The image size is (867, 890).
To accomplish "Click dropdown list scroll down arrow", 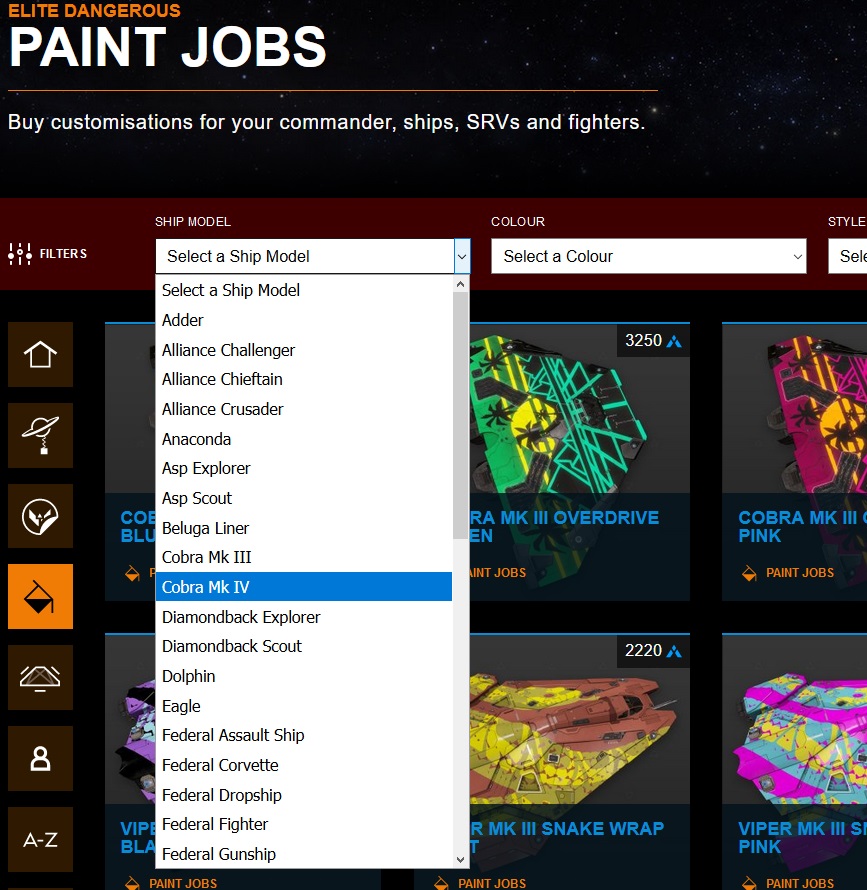I will click(460, 860).
